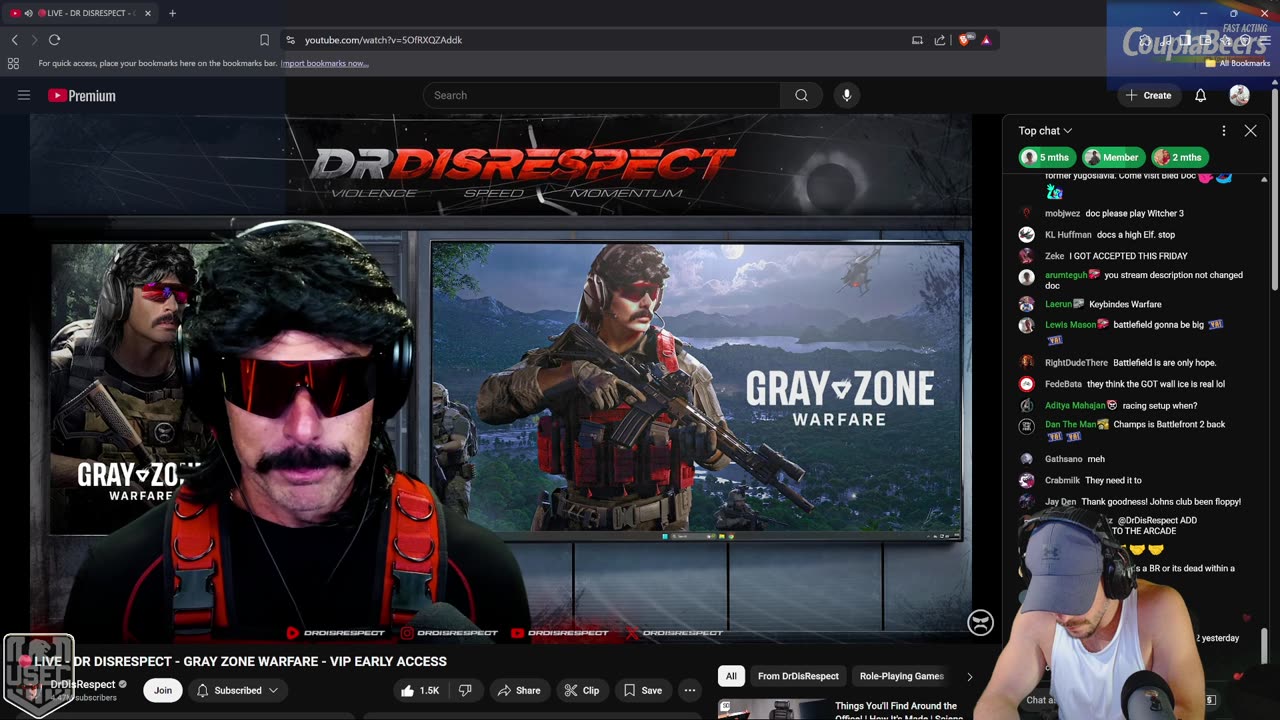Open FedeBata's avatar in chat
Image resolution: width=1280 pixels, height=720 pixels.
click(1026, 384)
